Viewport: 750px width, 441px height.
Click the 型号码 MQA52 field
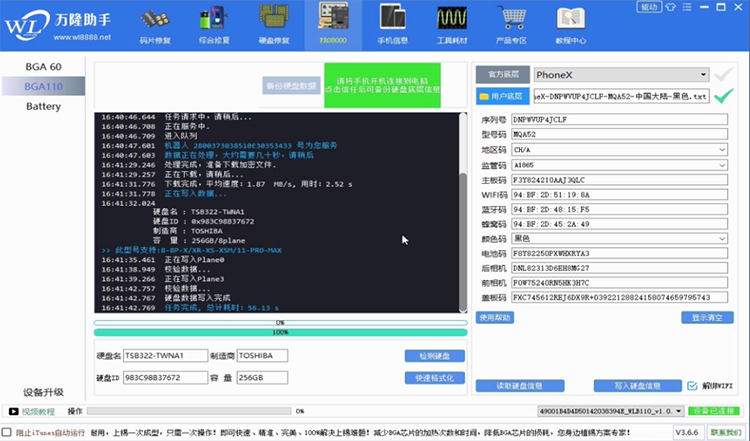coord(619,134)
